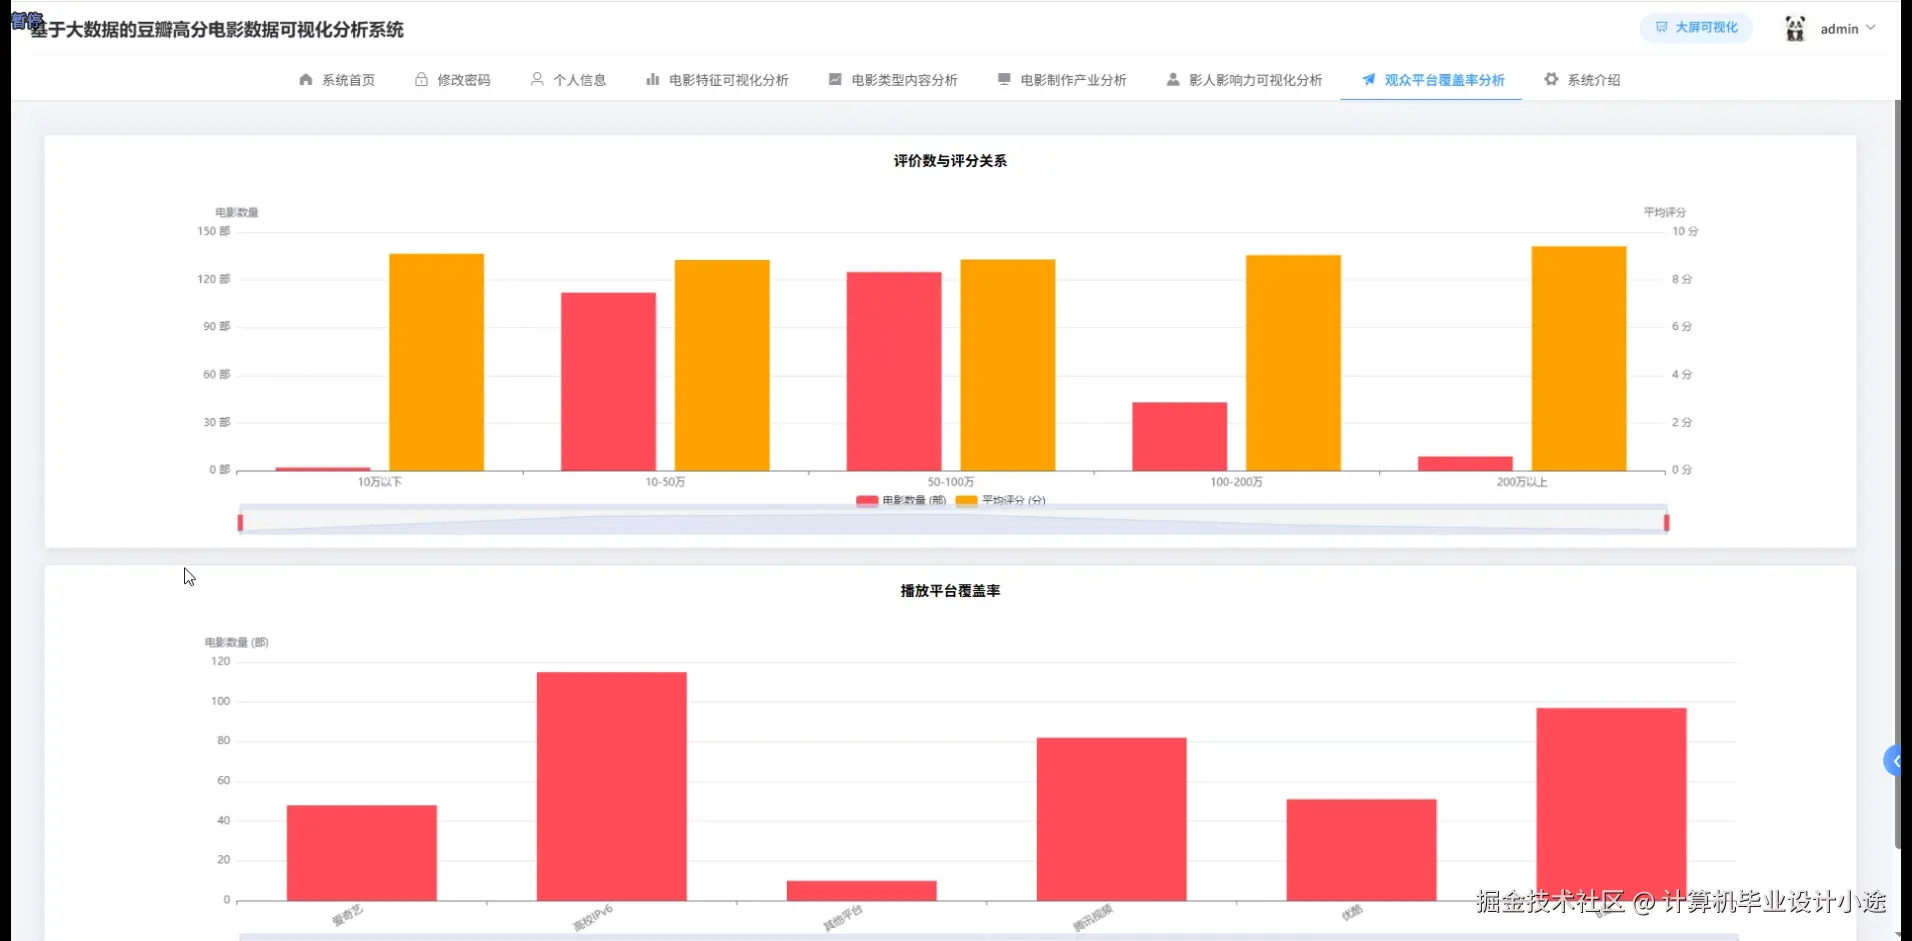The width and height of the screenshot is (1912, 941).
Task: Open the 大屏可视化 view
Action: click(x=1695, y=28)
